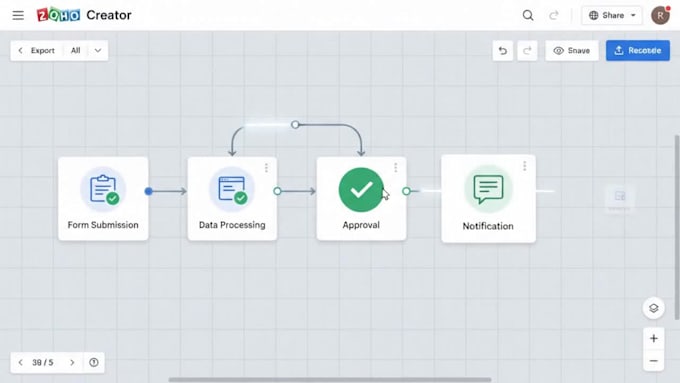Open Data Processing node options menu
680x383 pixels.
(x=266, y=168)
